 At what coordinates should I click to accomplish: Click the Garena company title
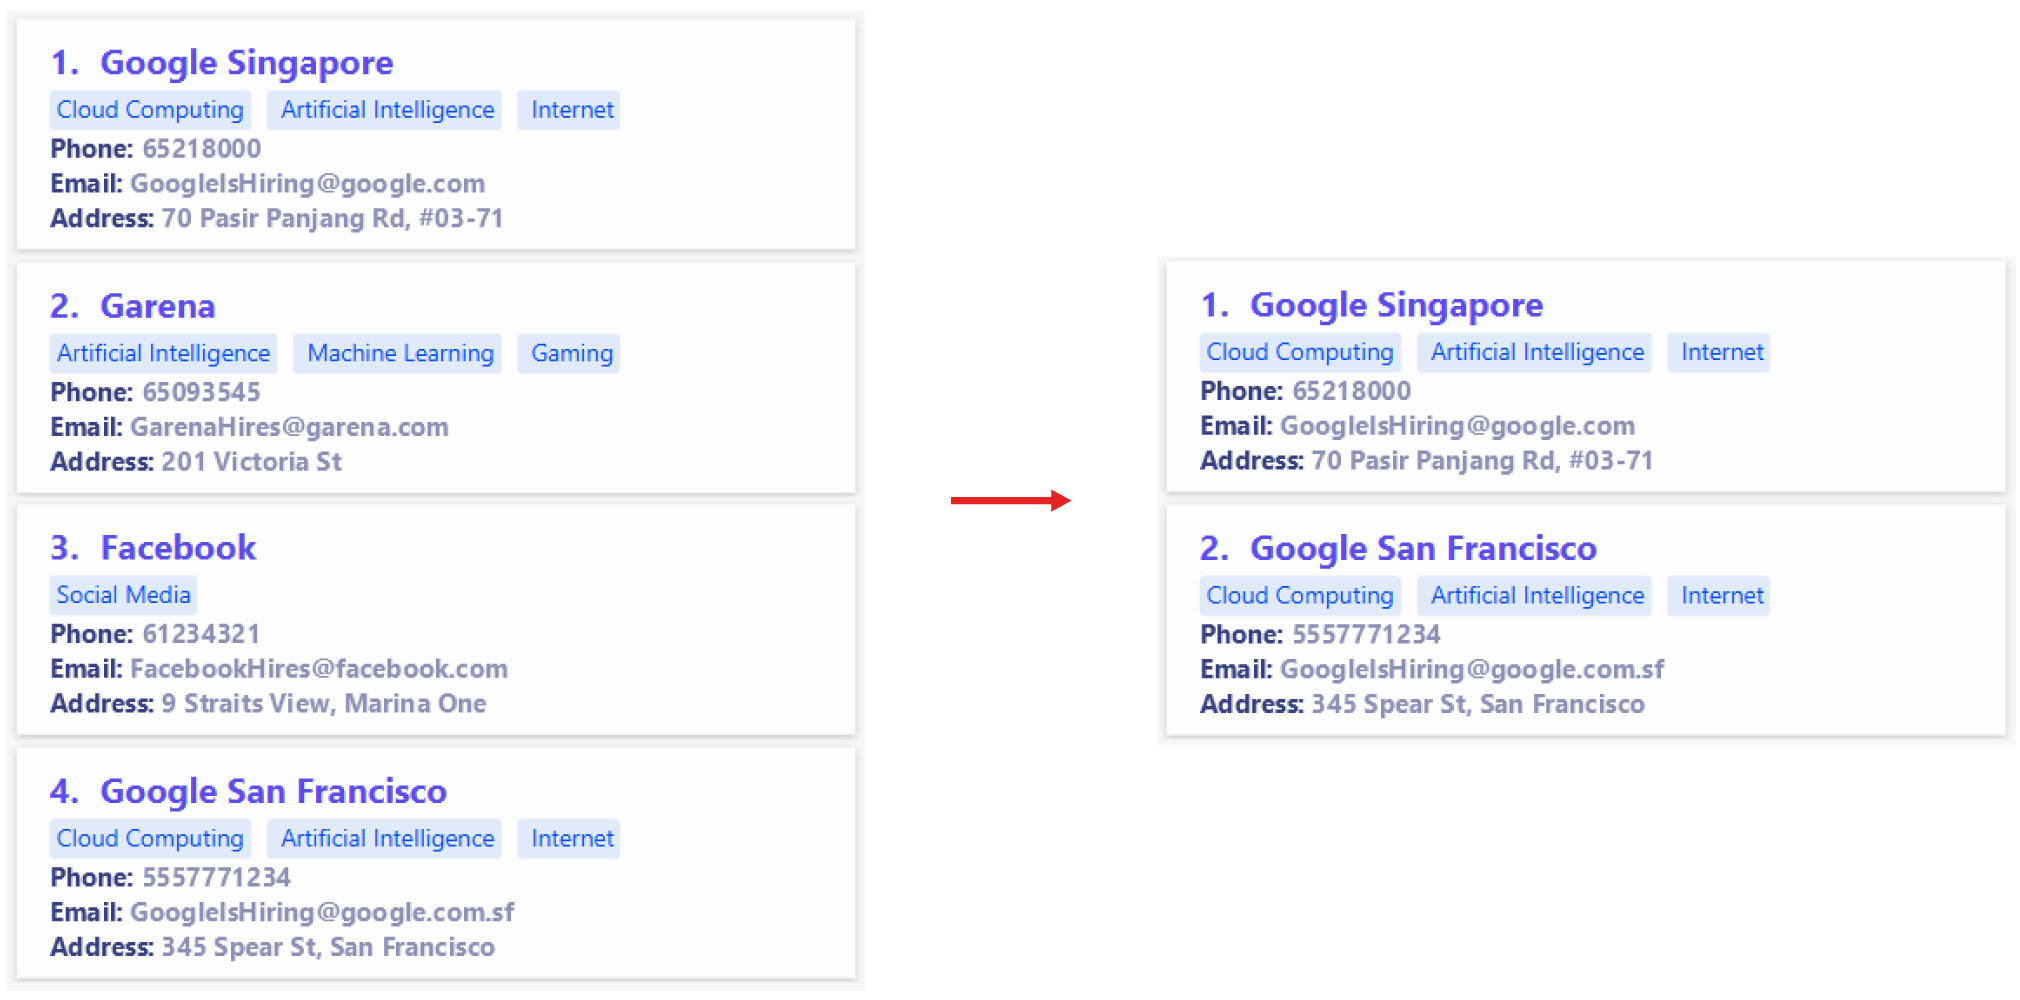[158, 306]
